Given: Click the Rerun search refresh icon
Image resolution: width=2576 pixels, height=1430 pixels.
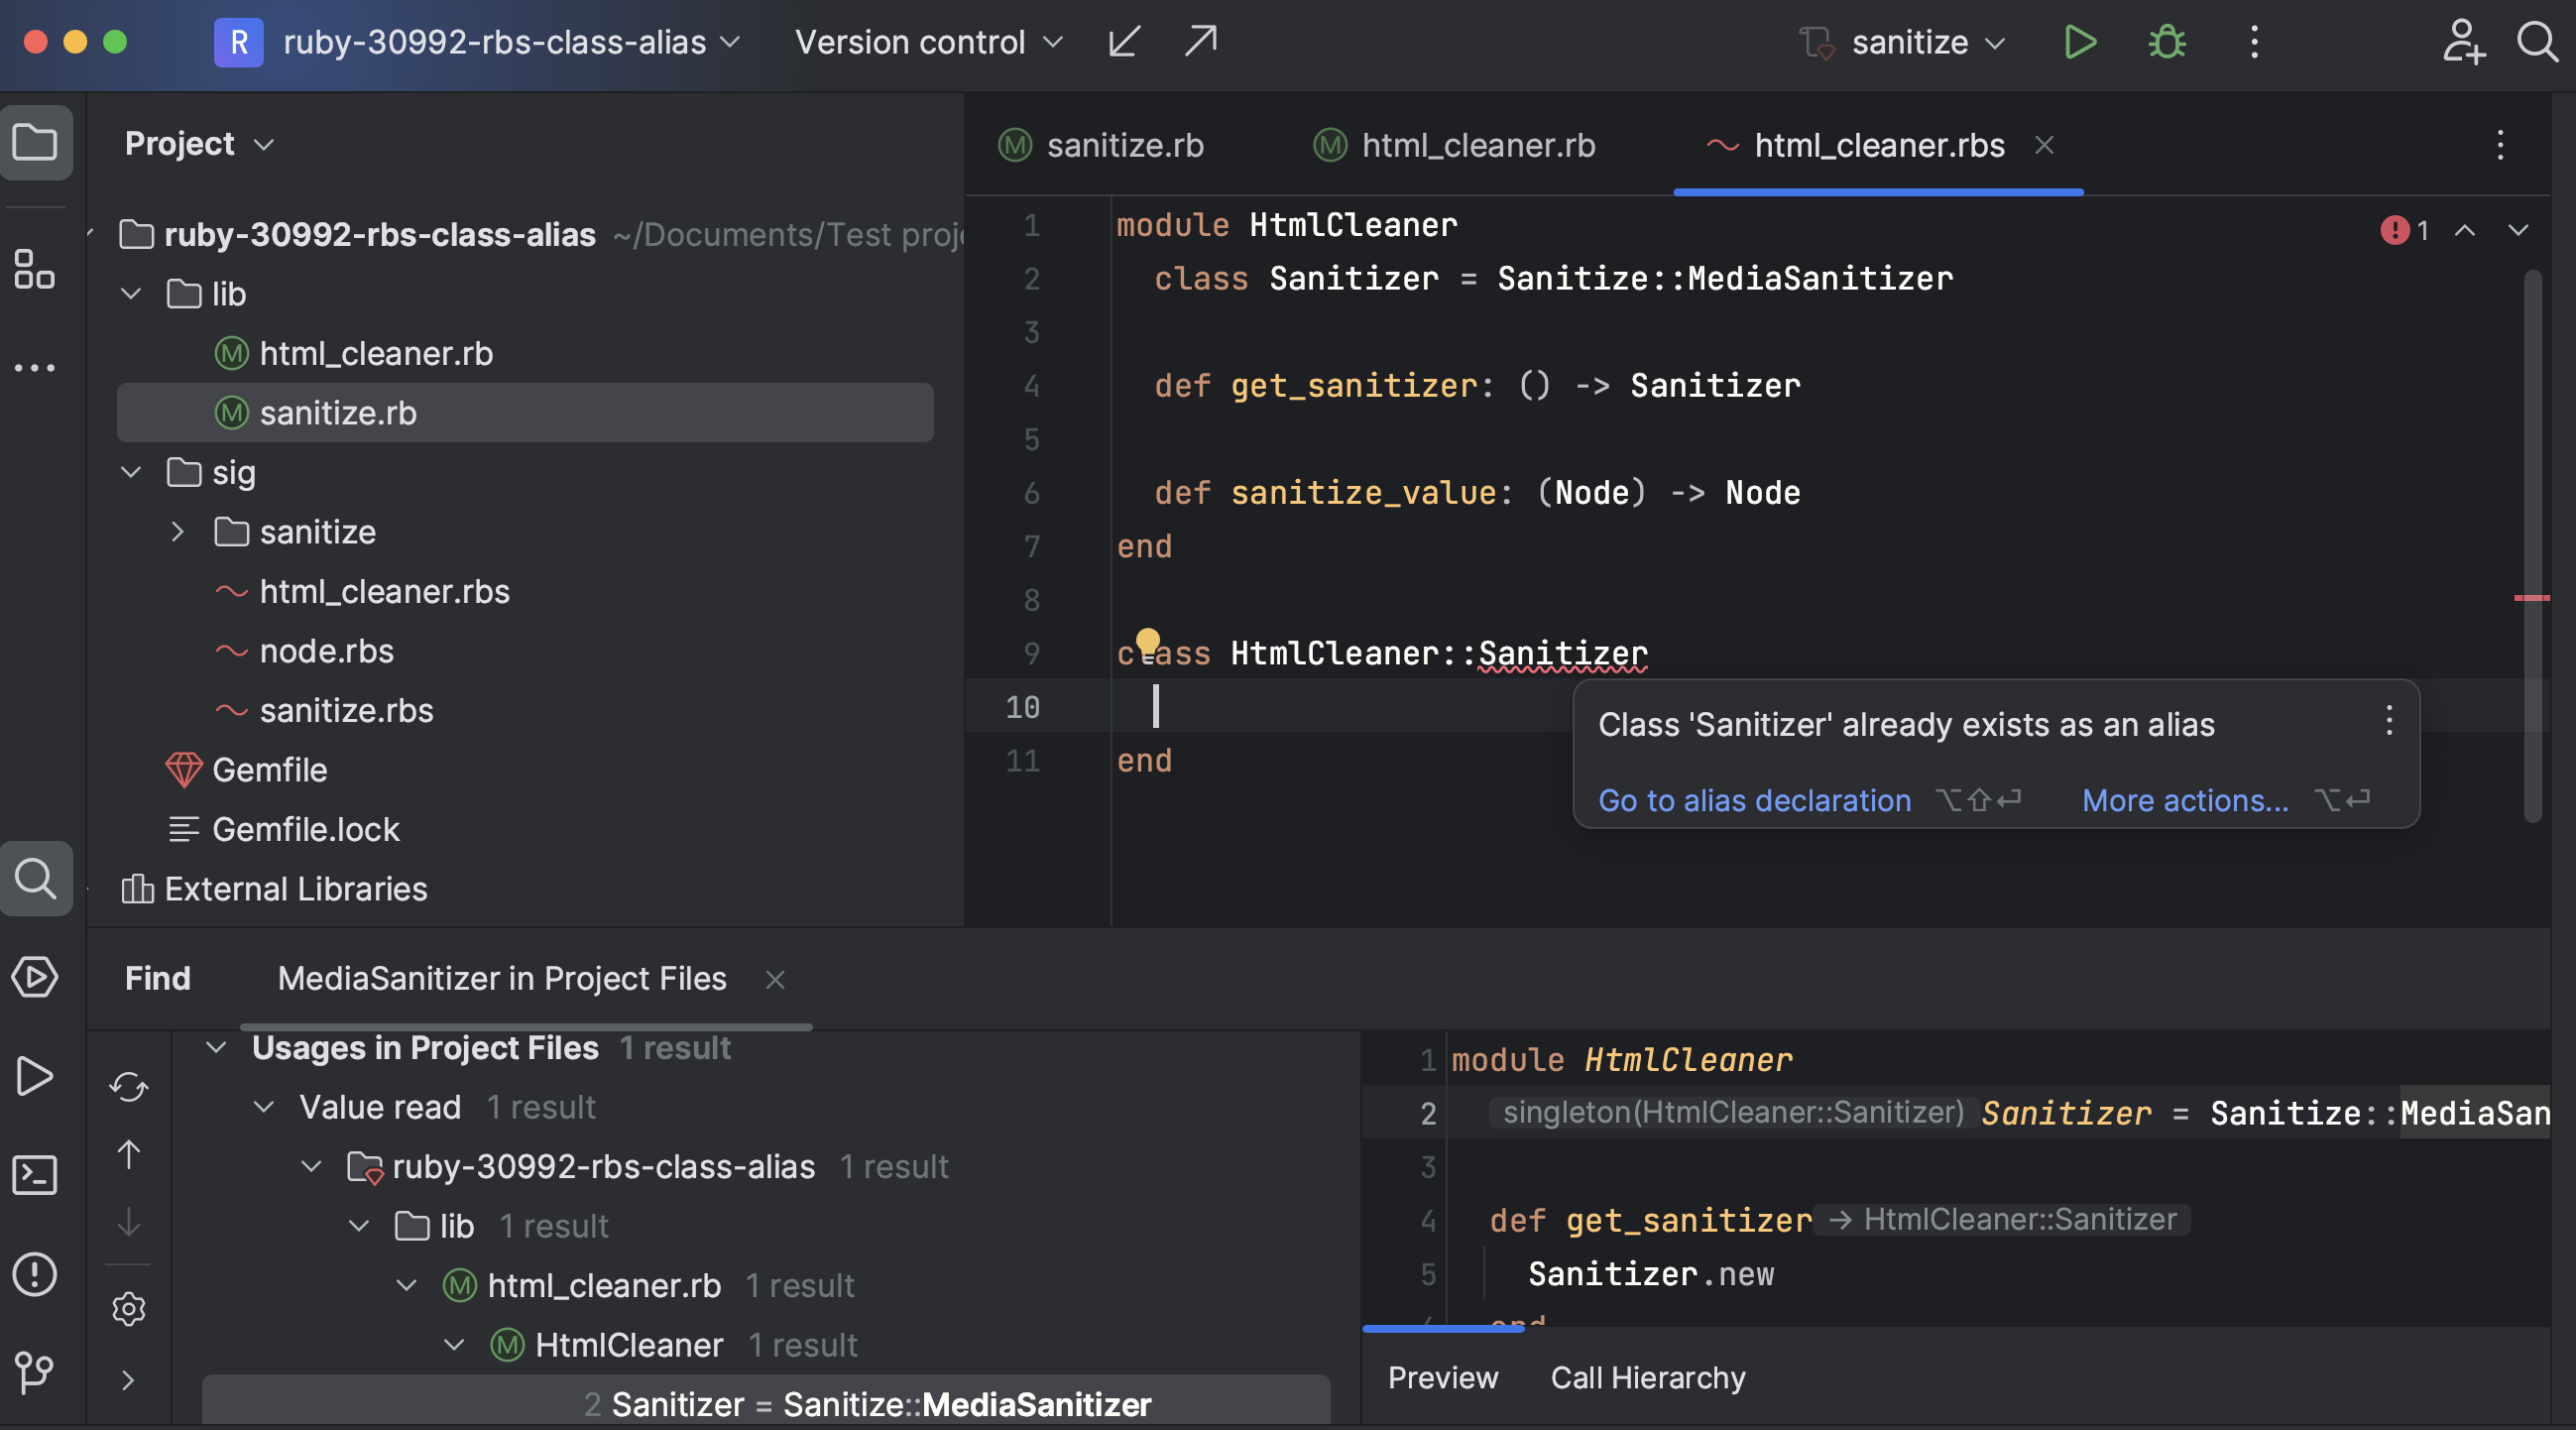Looking at the screenshot, I should 129,1087.
